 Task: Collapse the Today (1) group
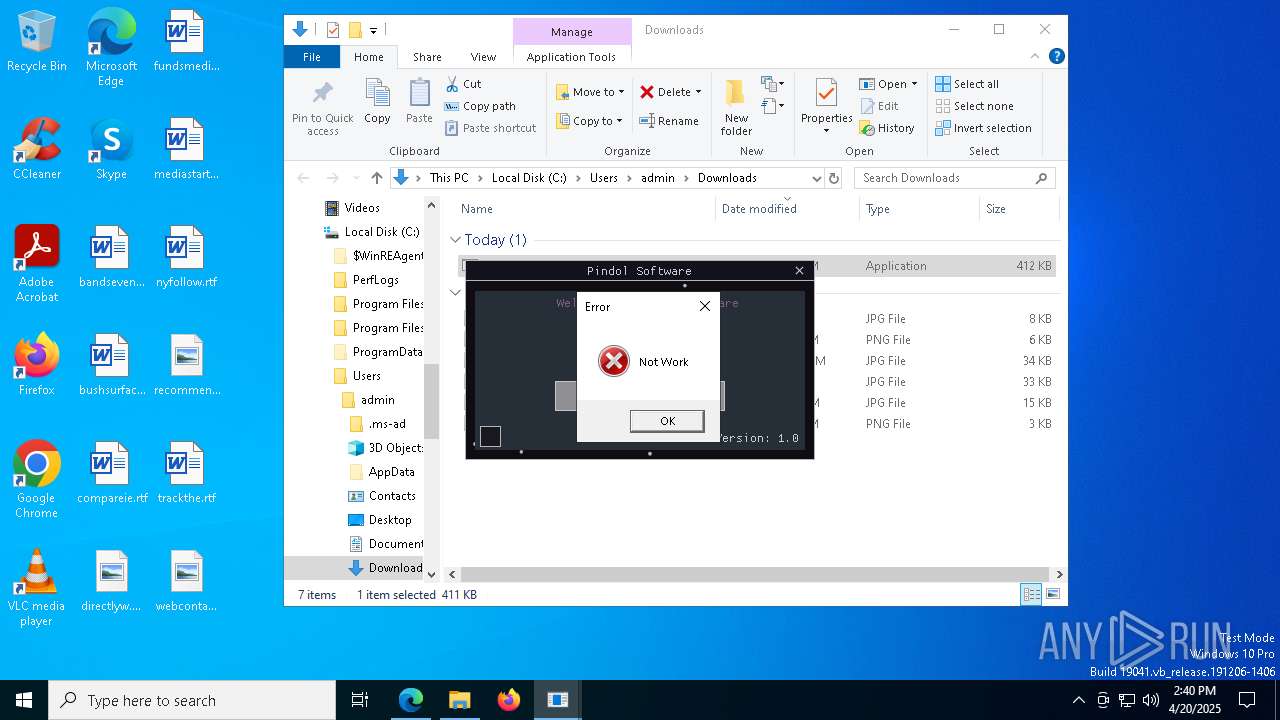click(455, 240)
